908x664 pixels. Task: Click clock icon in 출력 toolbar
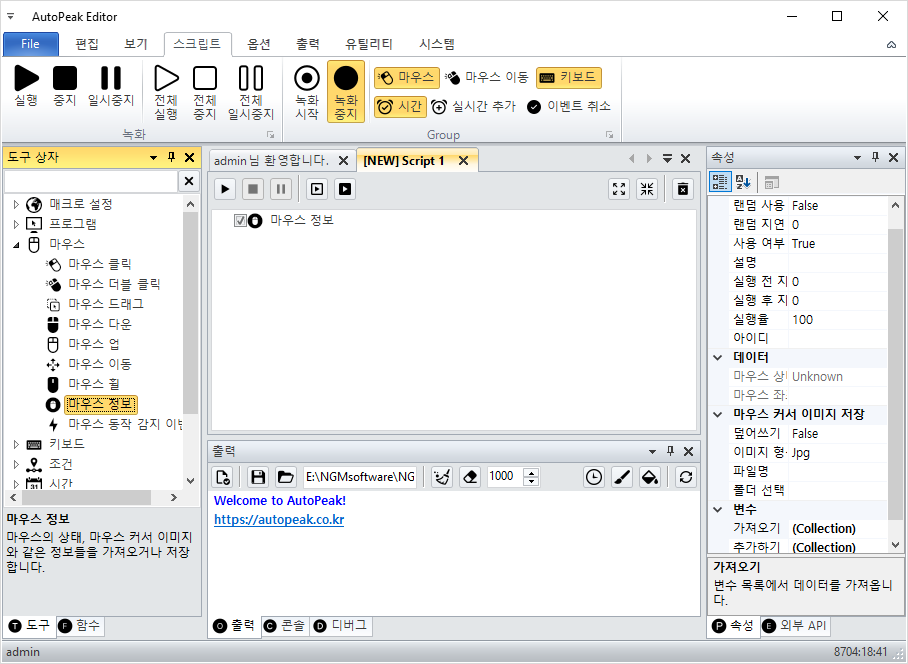tap(594, 477)
